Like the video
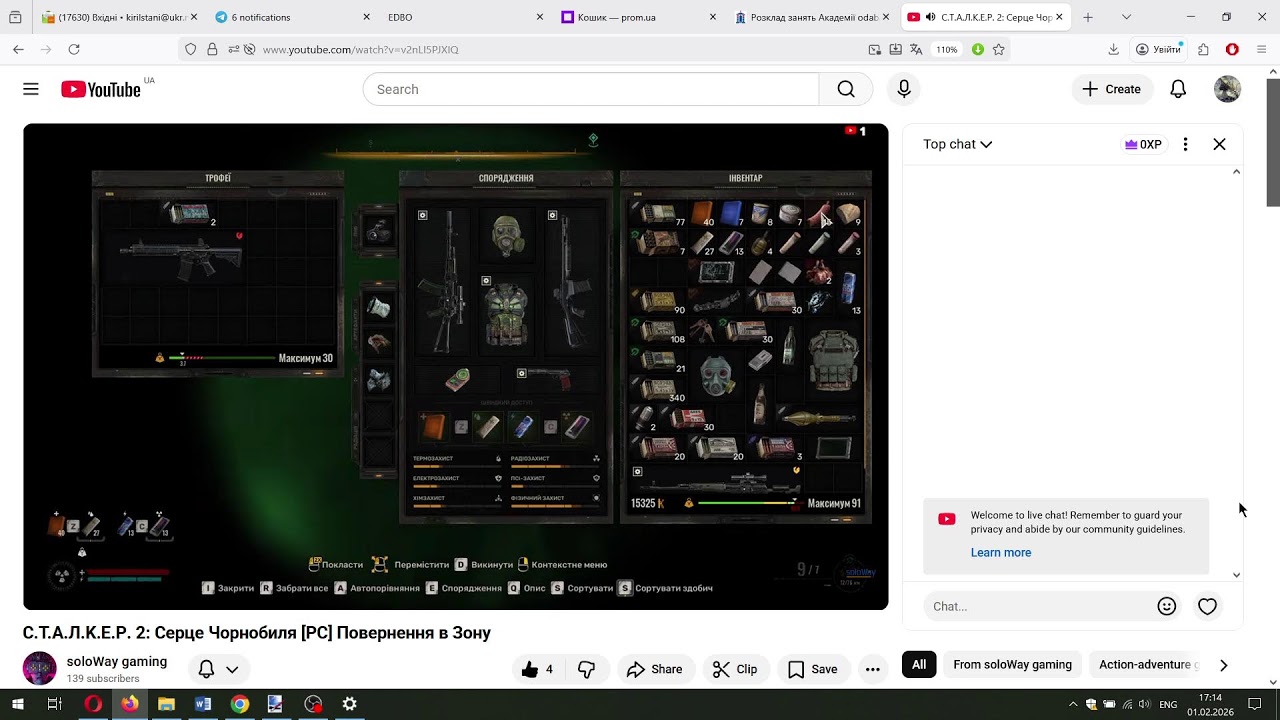 [538, 669]
